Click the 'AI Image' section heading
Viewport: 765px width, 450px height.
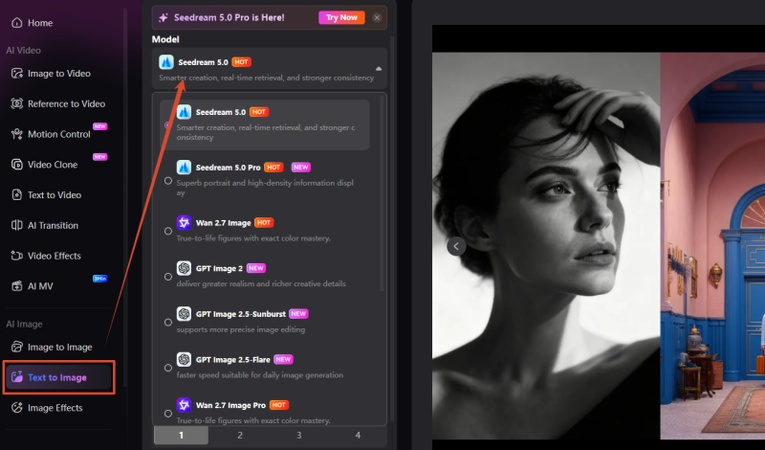pyautogui.click(x=24, y=324)
